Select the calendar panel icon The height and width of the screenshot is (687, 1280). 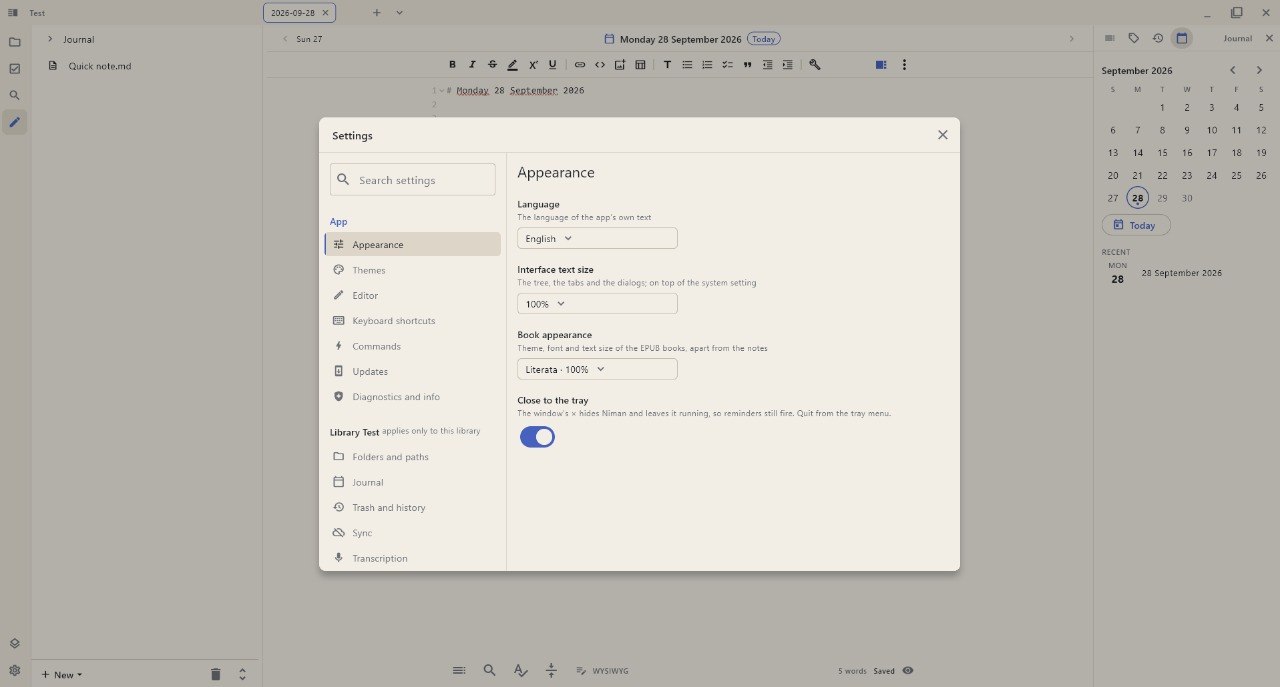tap(1182, 38)
